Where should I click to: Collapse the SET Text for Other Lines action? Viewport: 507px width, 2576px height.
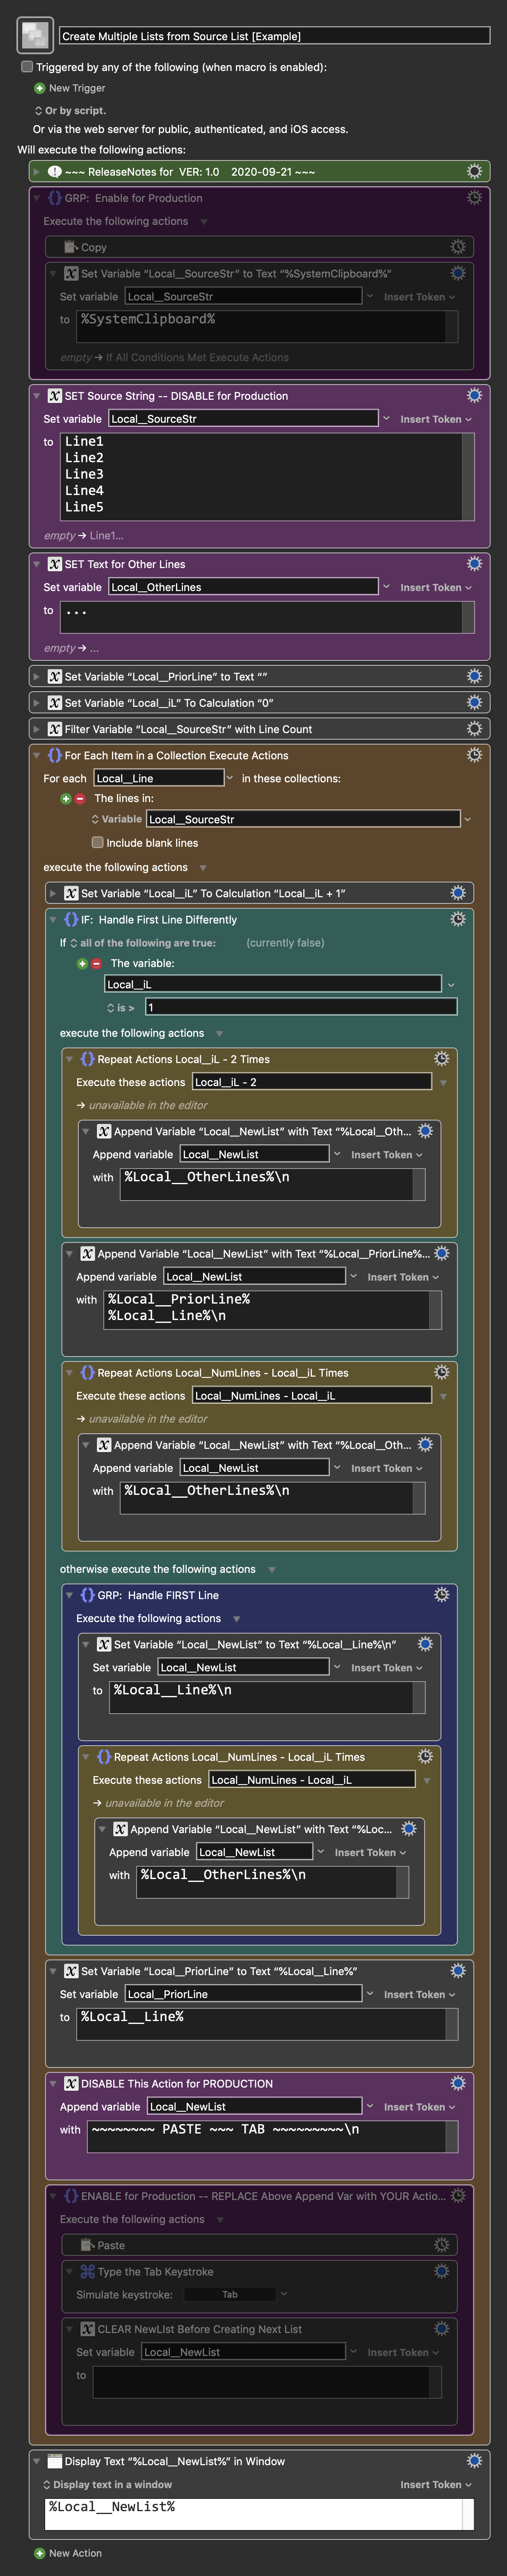[x=37, y=564]
